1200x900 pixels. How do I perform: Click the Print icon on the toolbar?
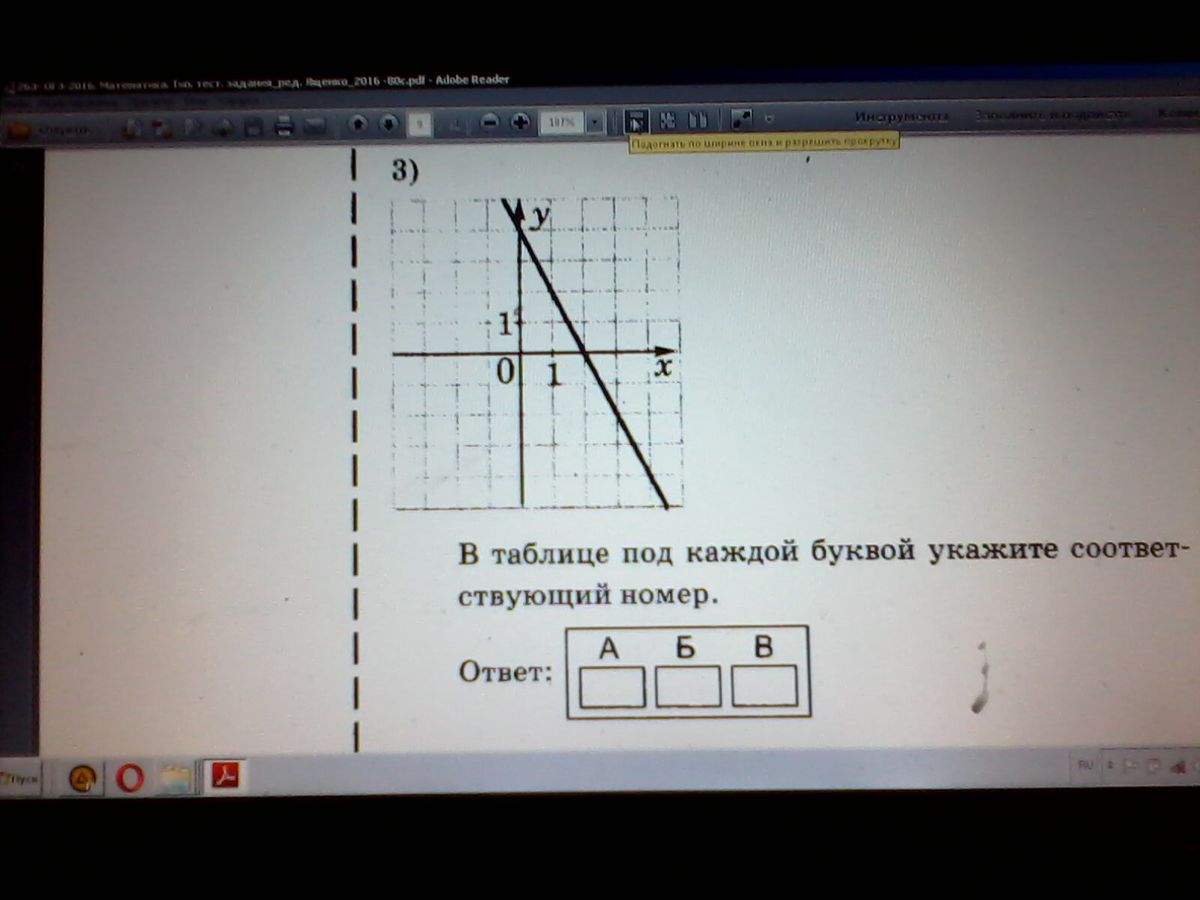285,124
